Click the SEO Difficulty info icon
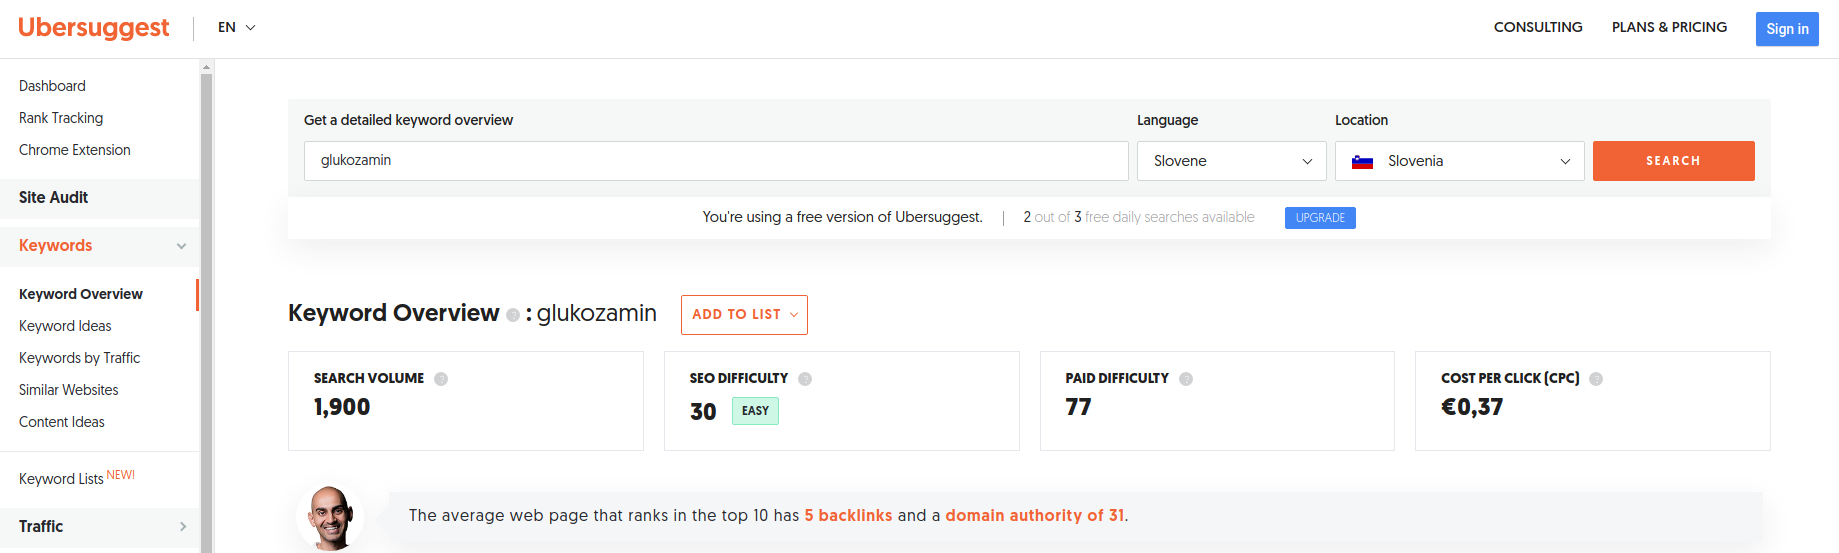The image size is (1839, 553). [x=805, y=379]
